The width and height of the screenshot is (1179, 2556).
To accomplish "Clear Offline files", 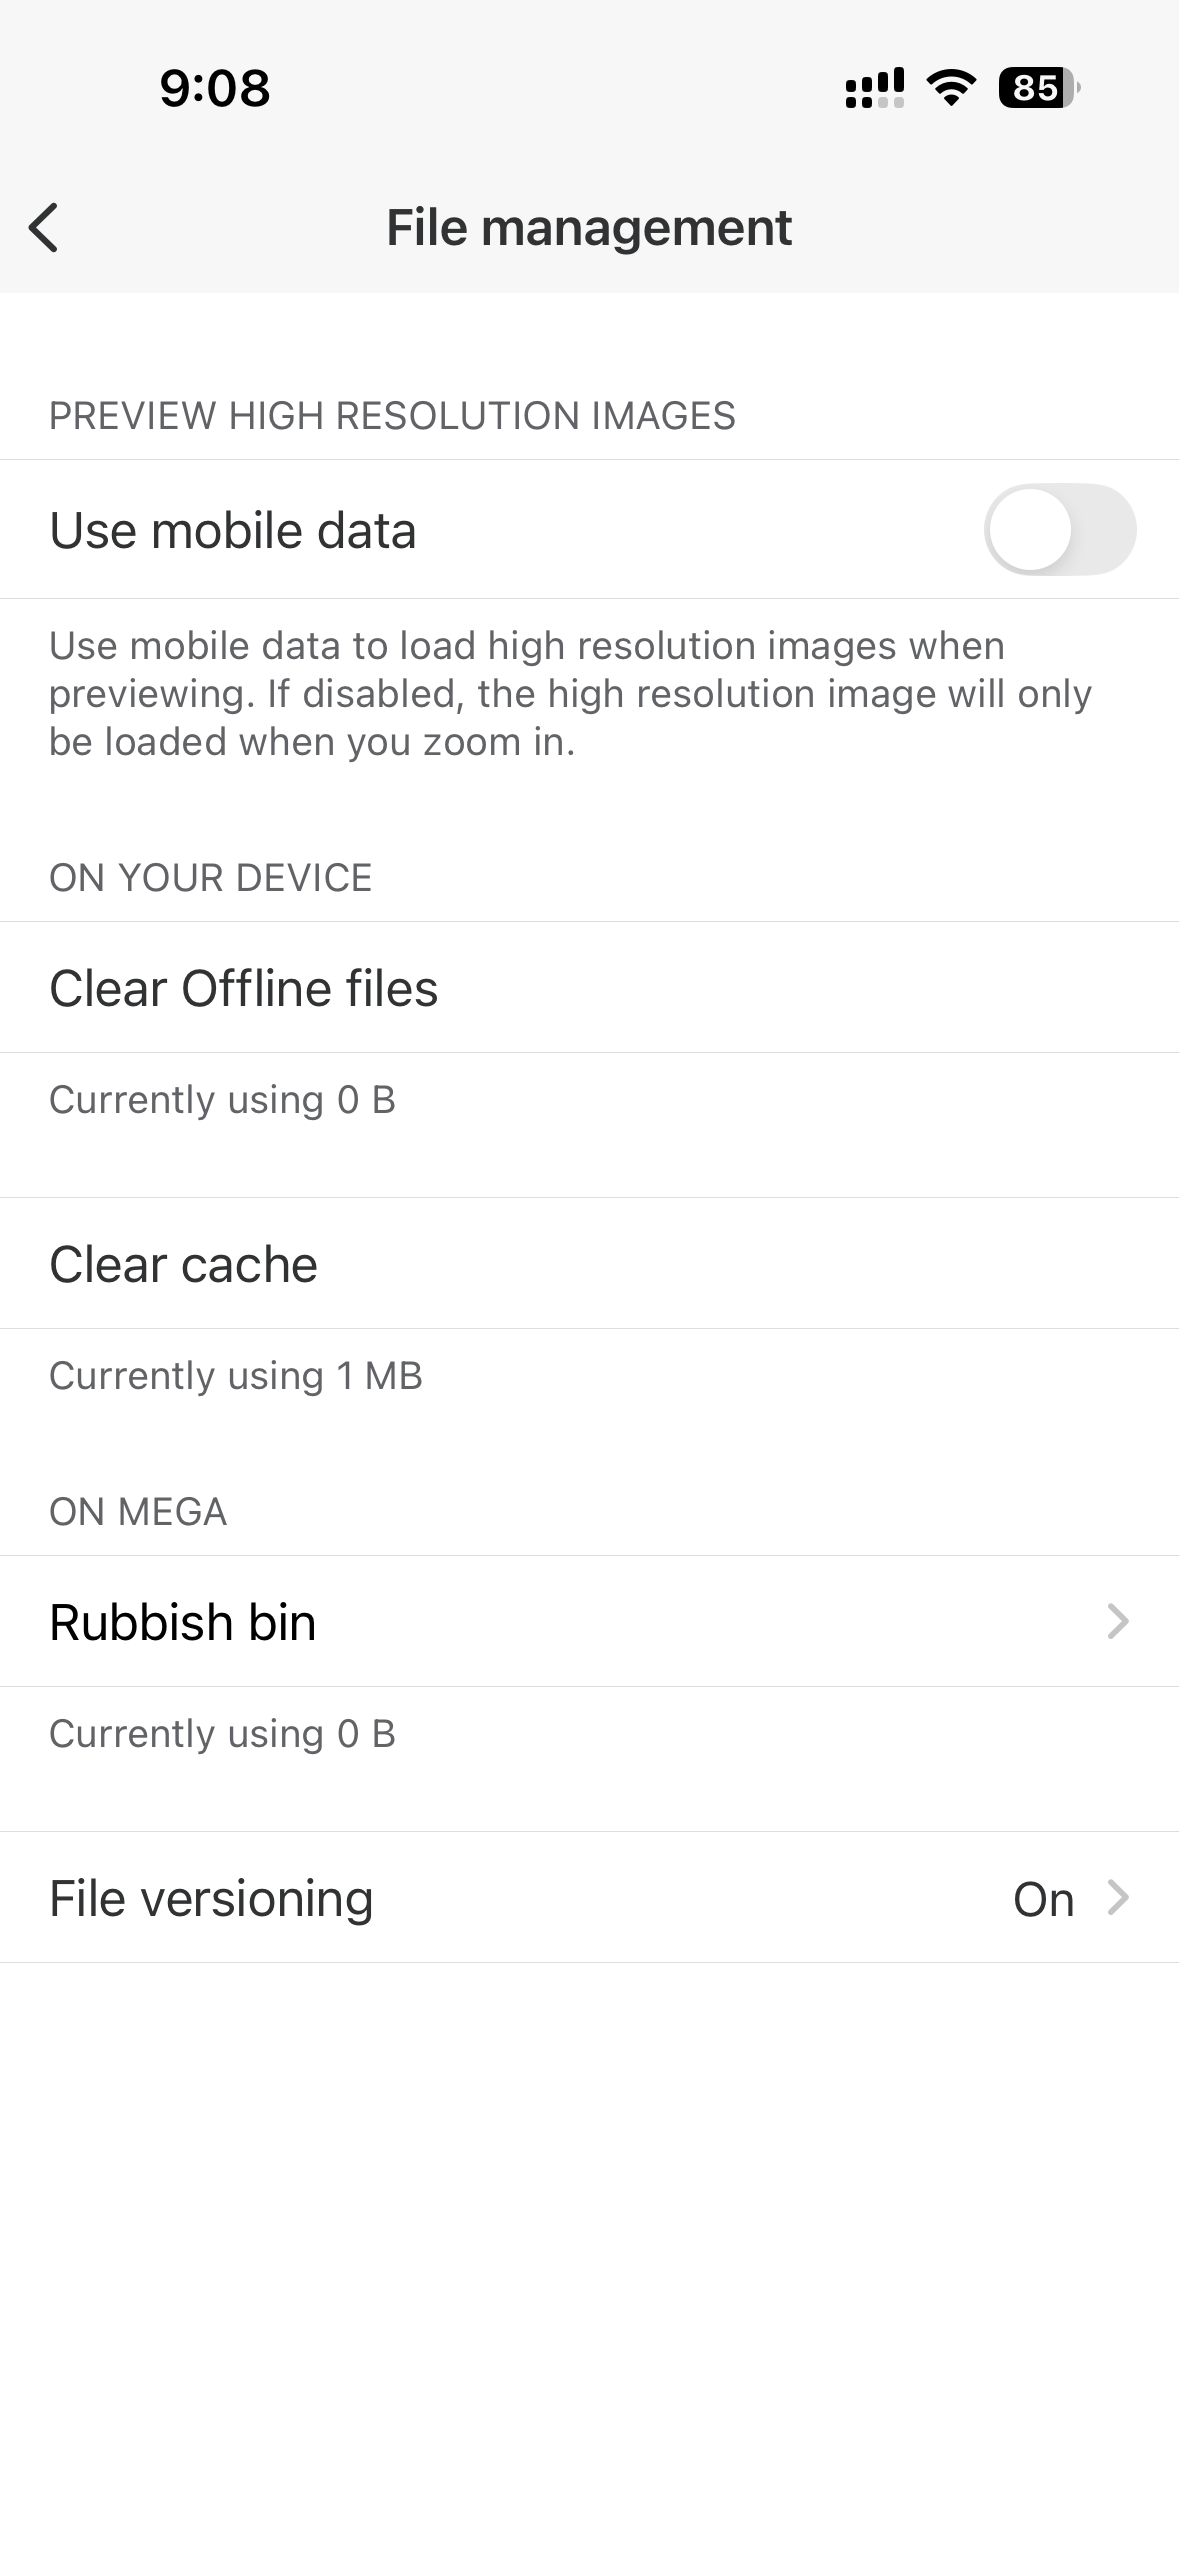I will coord(244,988).
